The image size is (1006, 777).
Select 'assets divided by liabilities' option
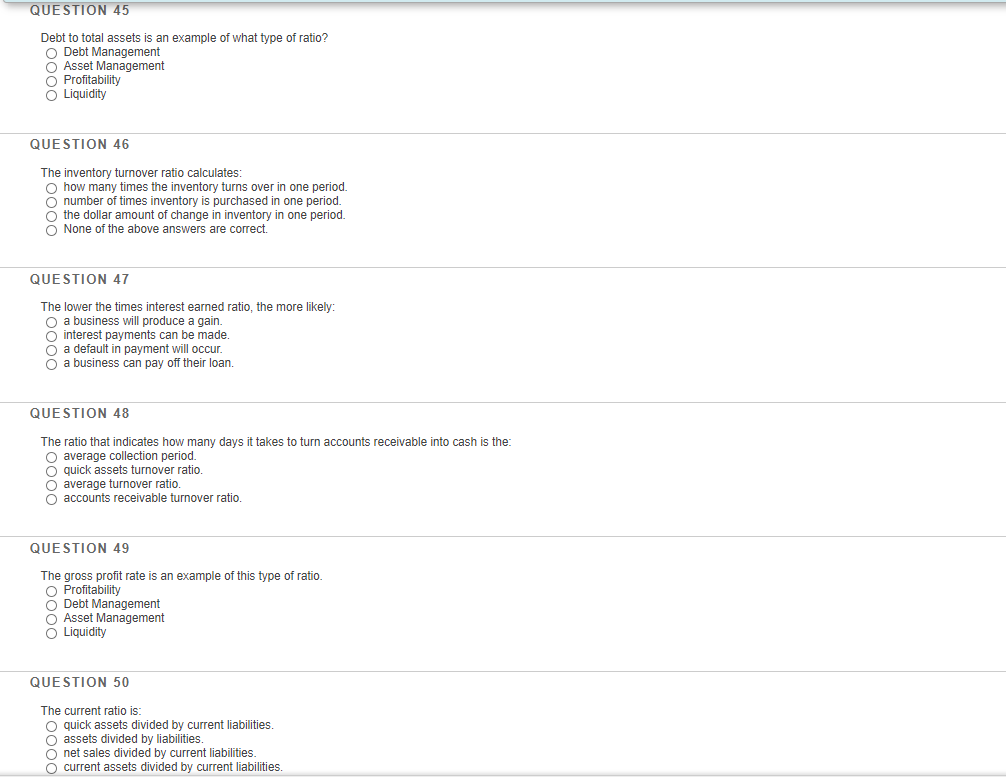click(x=51, y=740)
